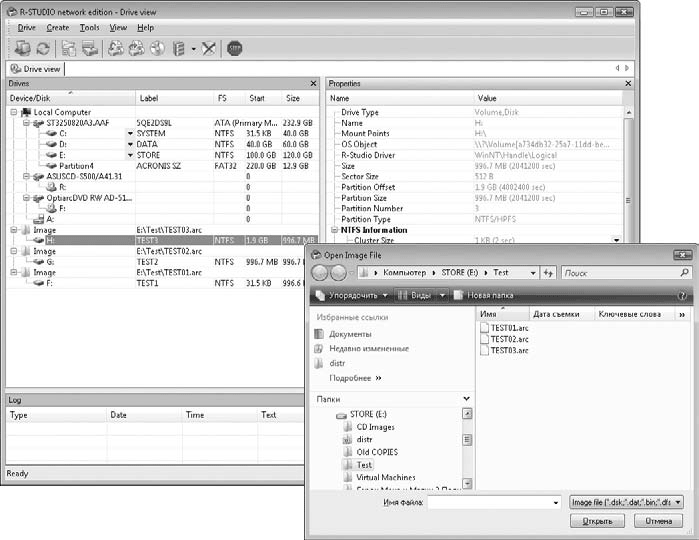This screenshot has height=540, width=699.
Task: Click the disc-shaped create region icon
Action: (157, 48)
